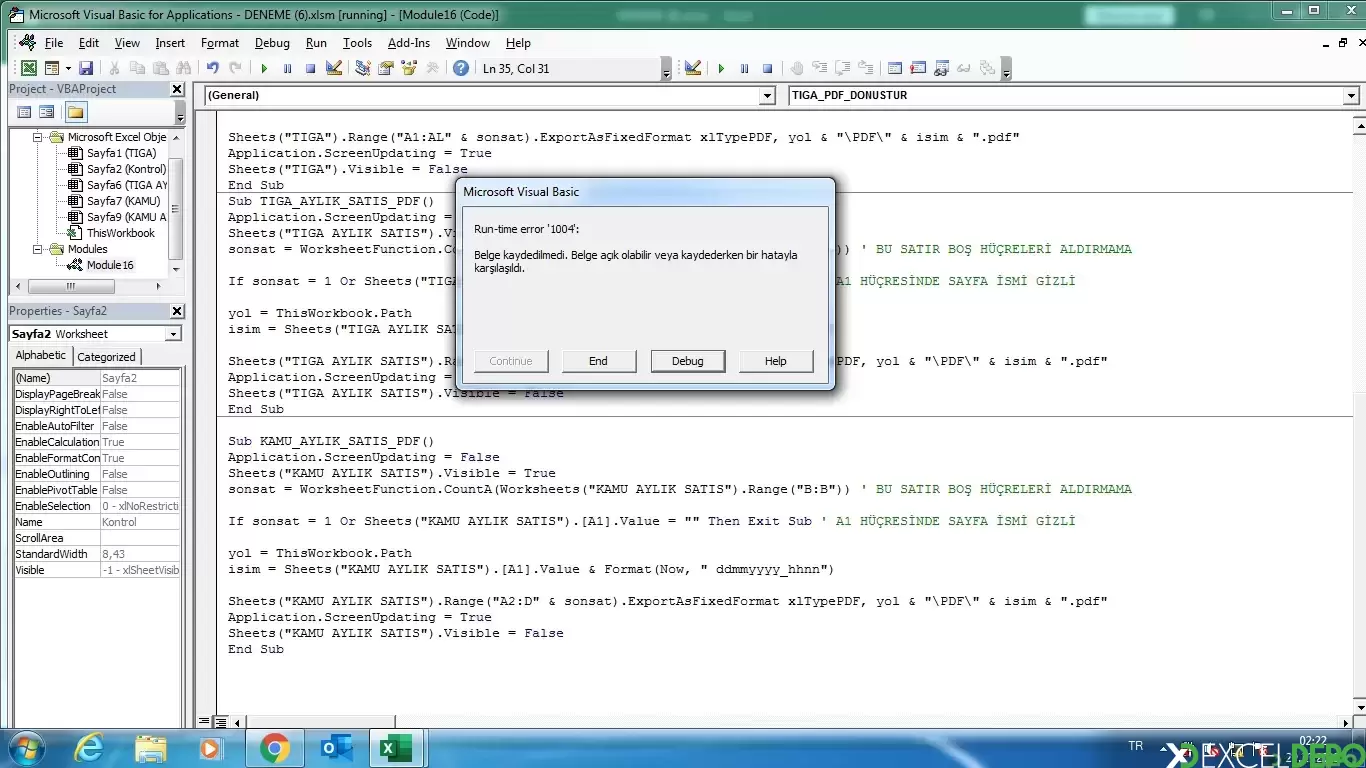Open the Immediate Window icon

click(917, 68)
